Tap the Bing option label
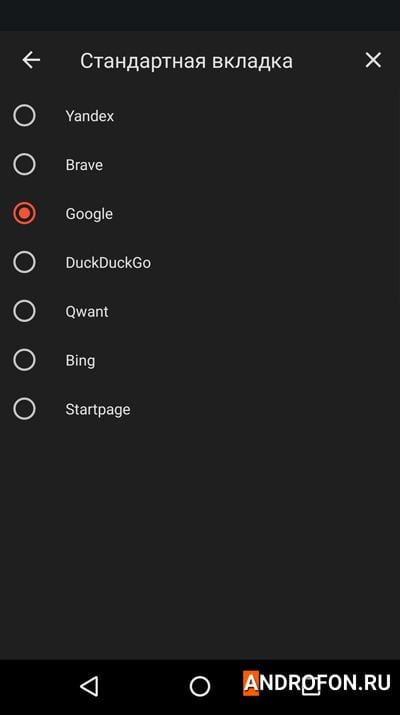This screenshot has width=400, height=715. [80, 361]
